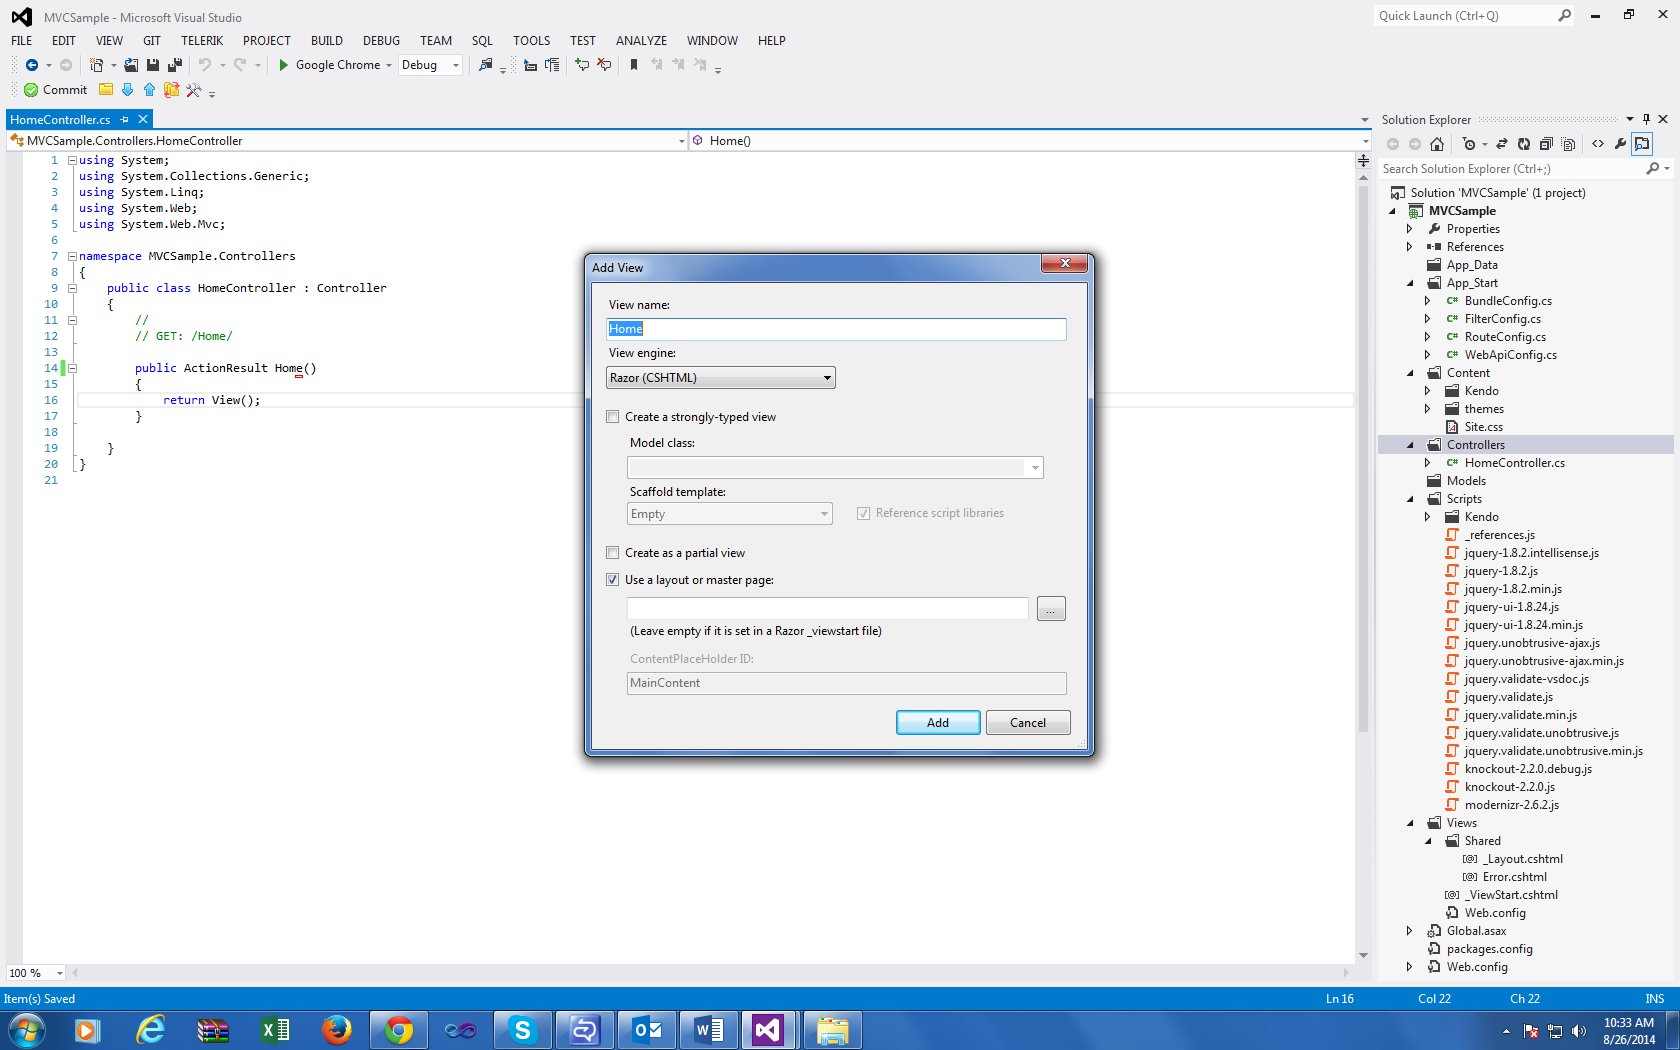Click the Commit toolbar button text
Screen dimensions: 1680x1050
click(x=65, y=90)
